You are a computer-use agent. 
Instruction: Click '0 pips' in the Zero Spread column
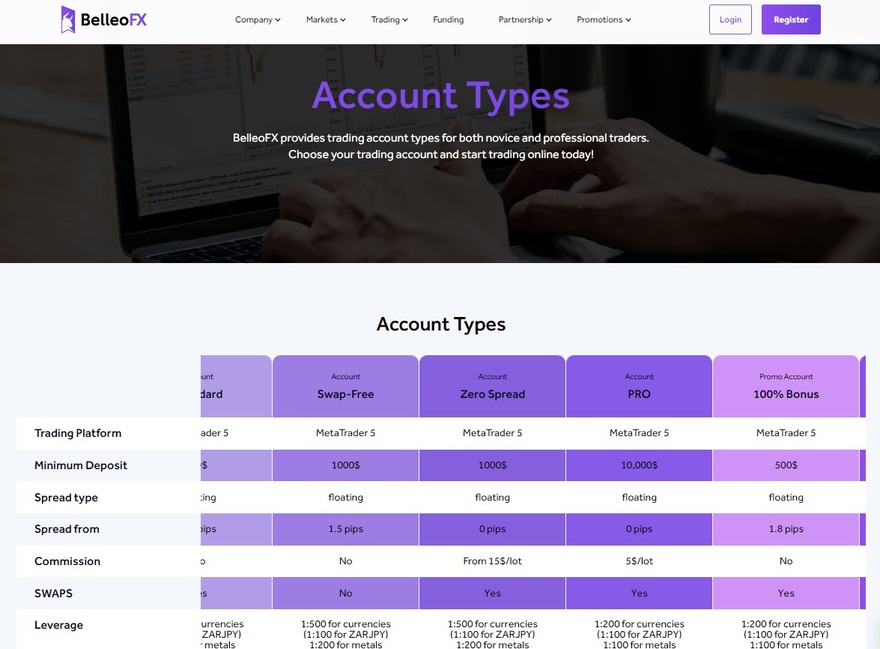[x=492, y=529]
